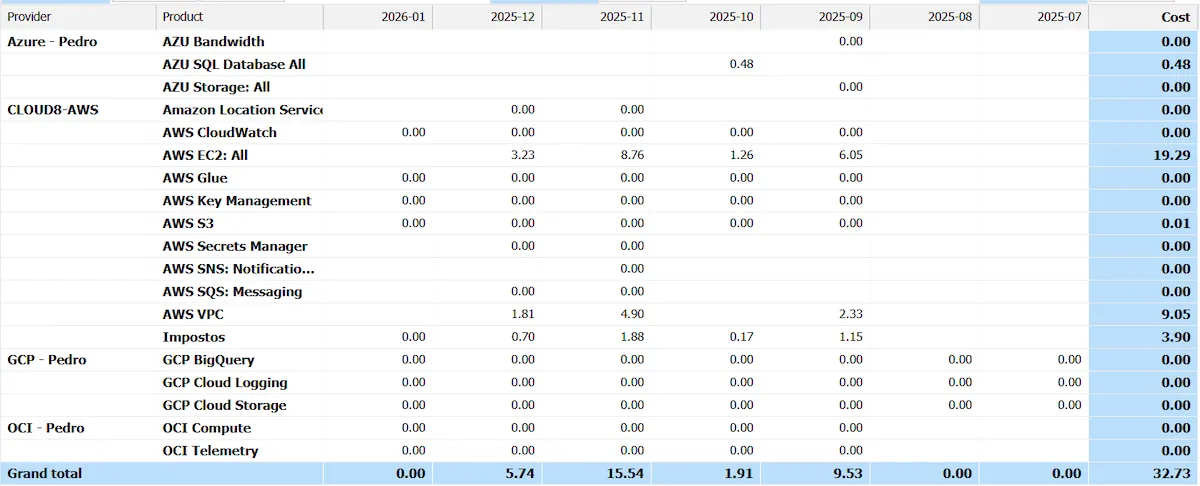Click the 2025-11 column header
The image size is (1200, 486).
(x=596, y=17)
